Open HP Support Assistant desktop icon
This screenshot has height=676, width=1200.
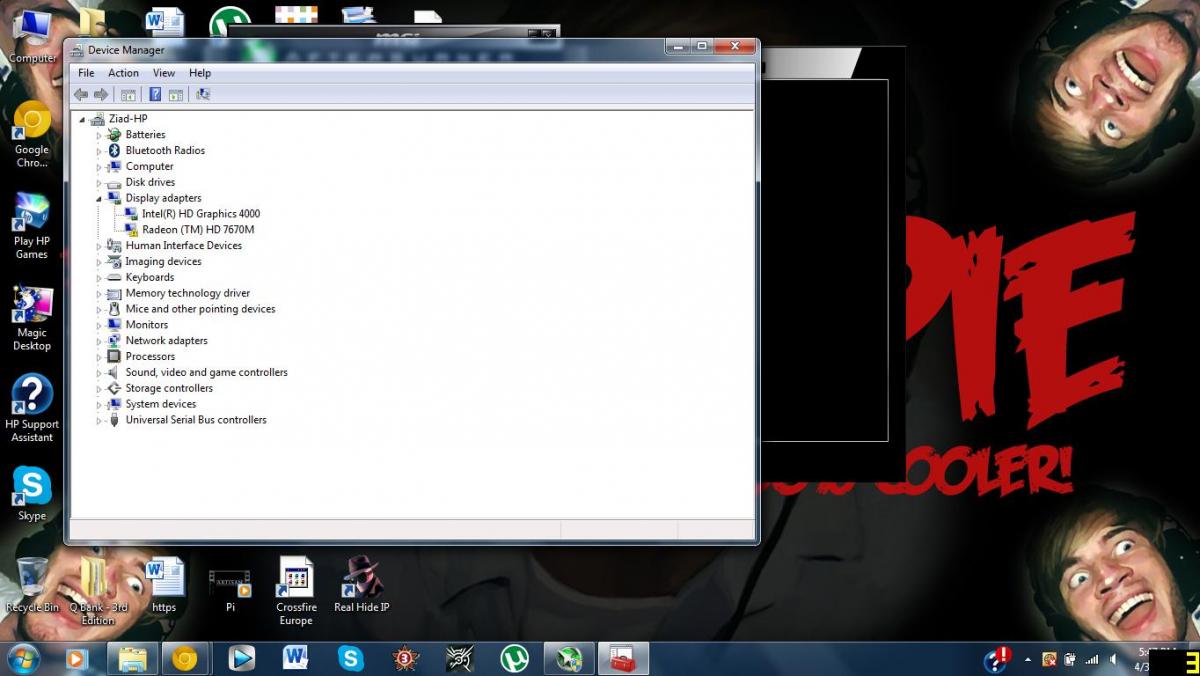(32, 408)
